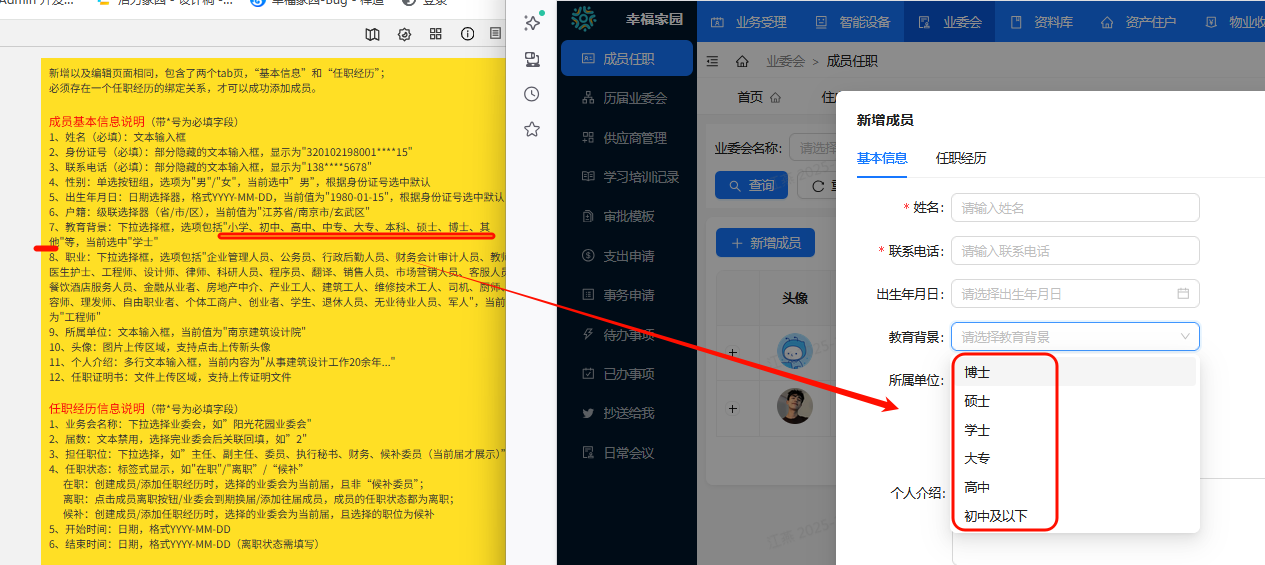Expand the 教育背景 dropdown arrow

pyautogui.click(x=1185, y=337)
